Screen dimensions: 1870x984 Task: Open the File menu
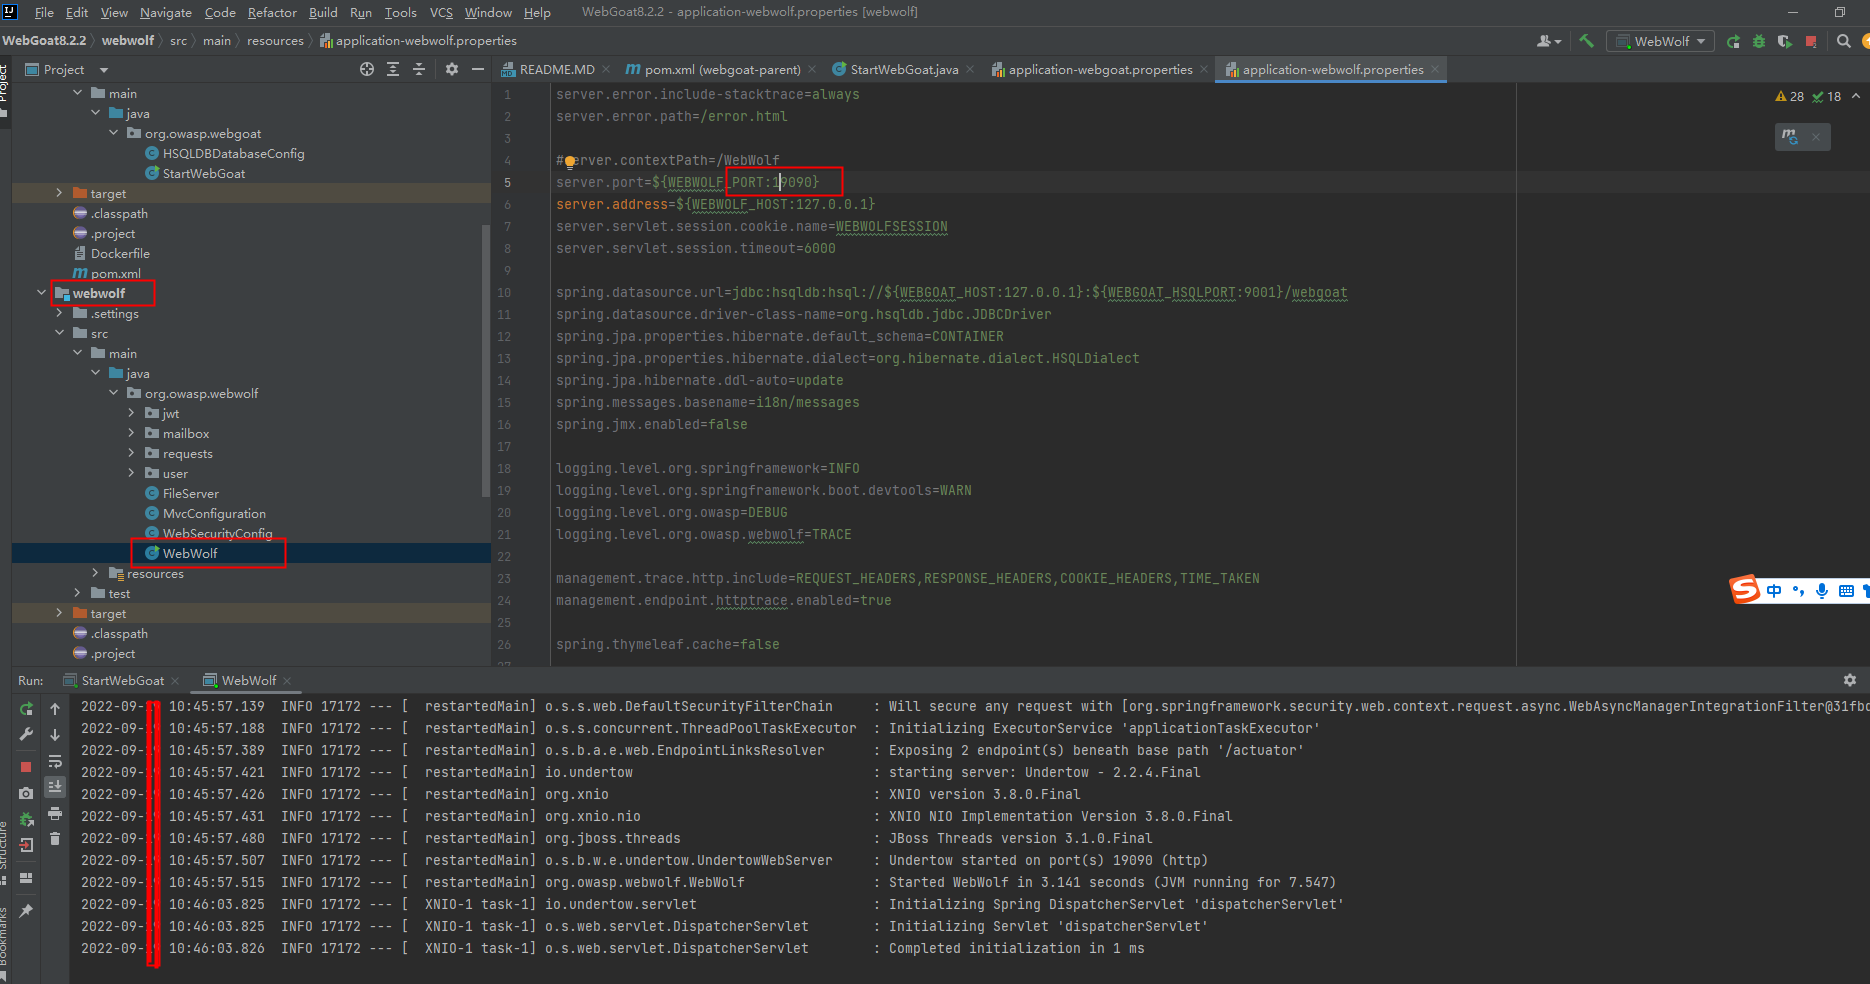click(x=44, y=12)
